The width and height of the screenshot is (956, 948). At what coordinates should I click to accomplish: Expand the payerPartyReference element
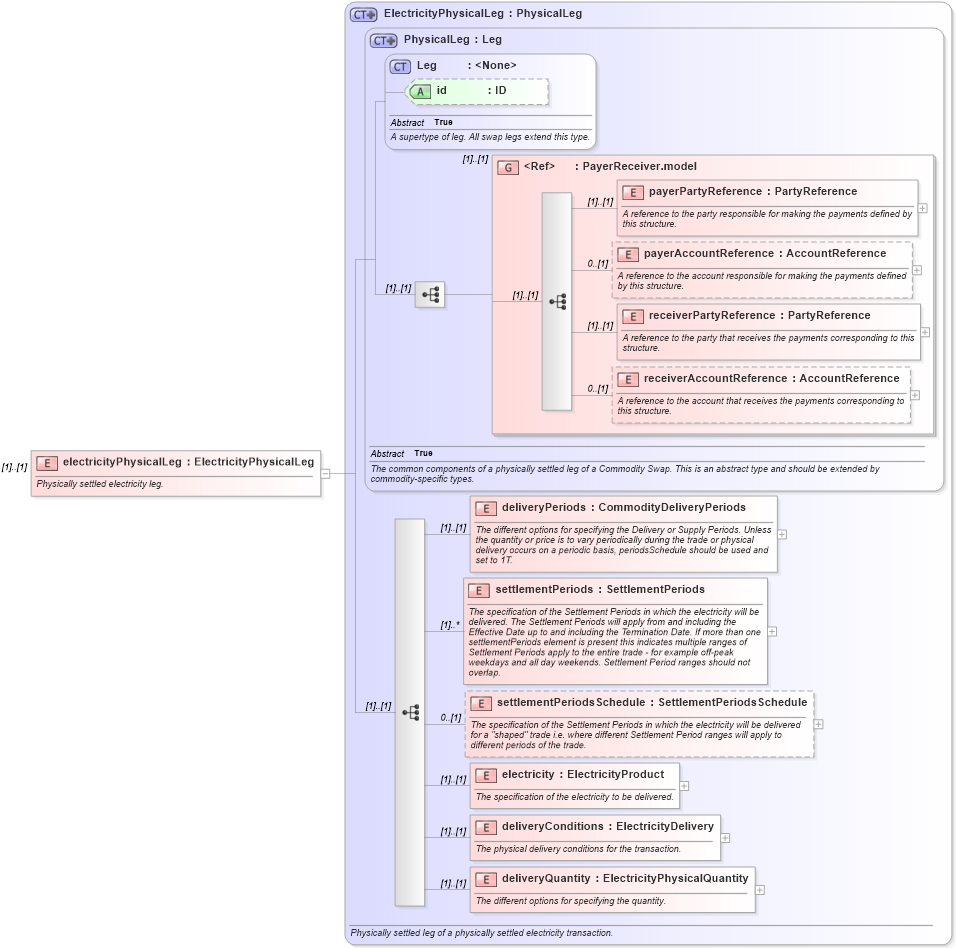pyautogui.click(x=923, y=208)
